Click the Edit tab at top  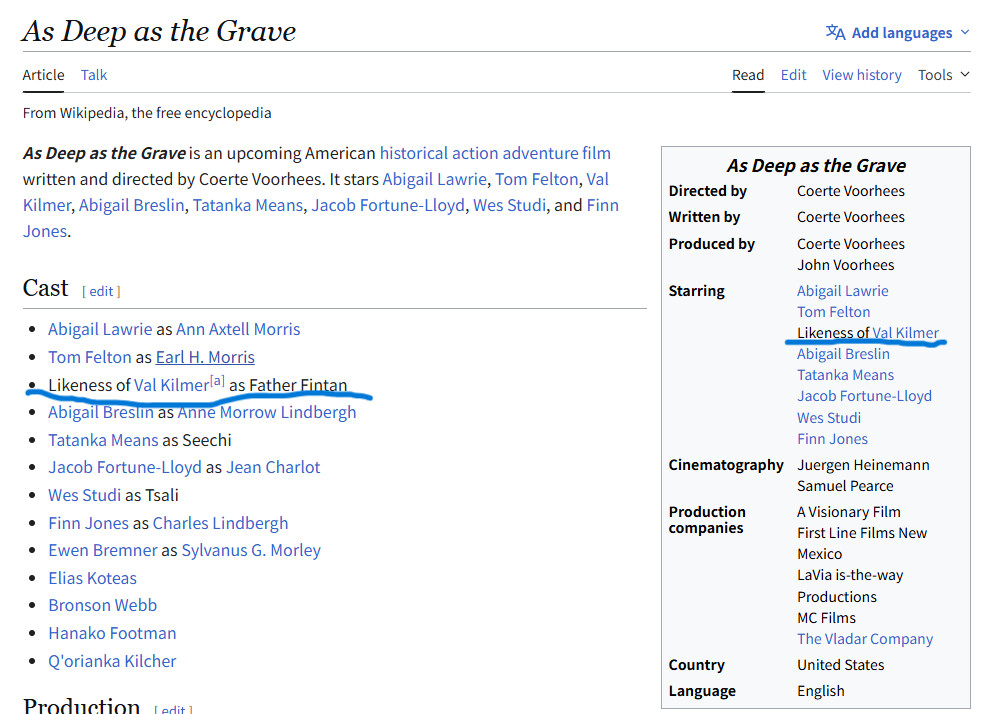(793, 75)
